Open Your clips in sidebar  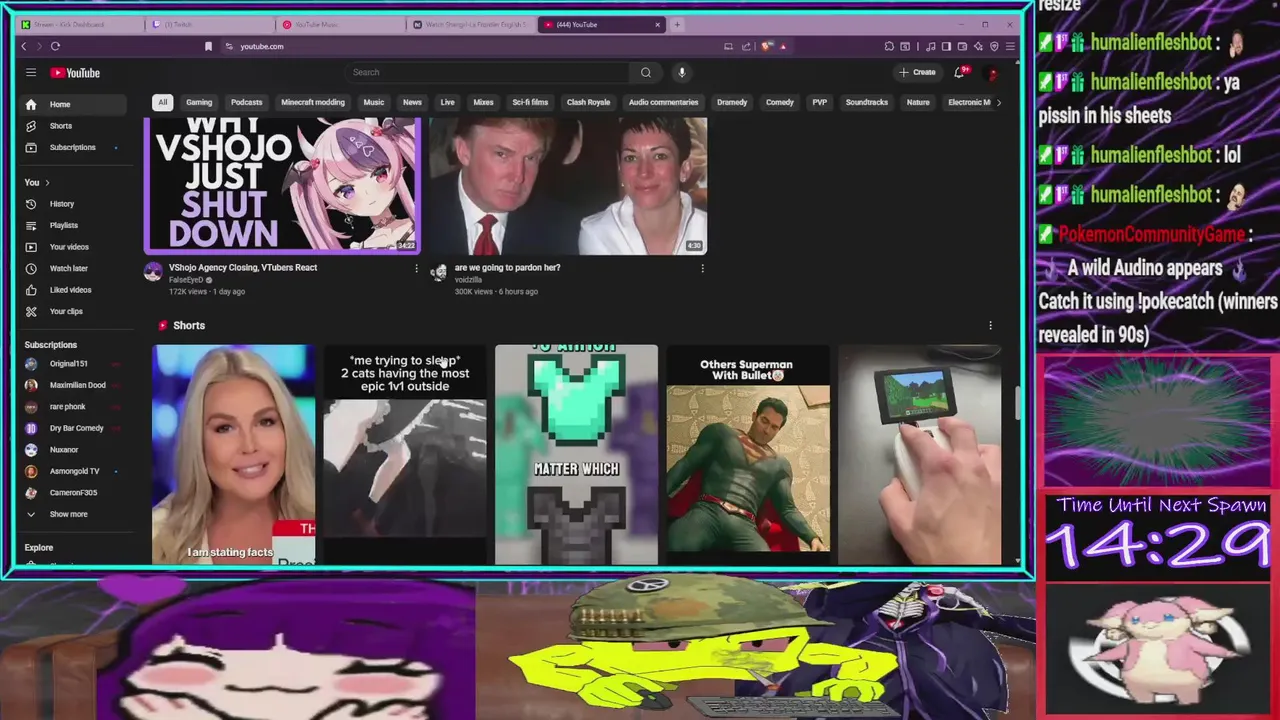(75, 311)
